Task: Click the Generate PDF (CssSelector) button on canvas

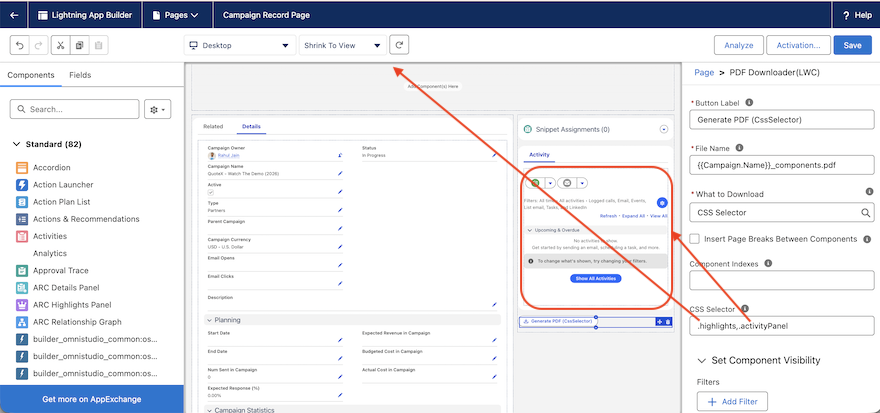Action: (x=558, y=322)
